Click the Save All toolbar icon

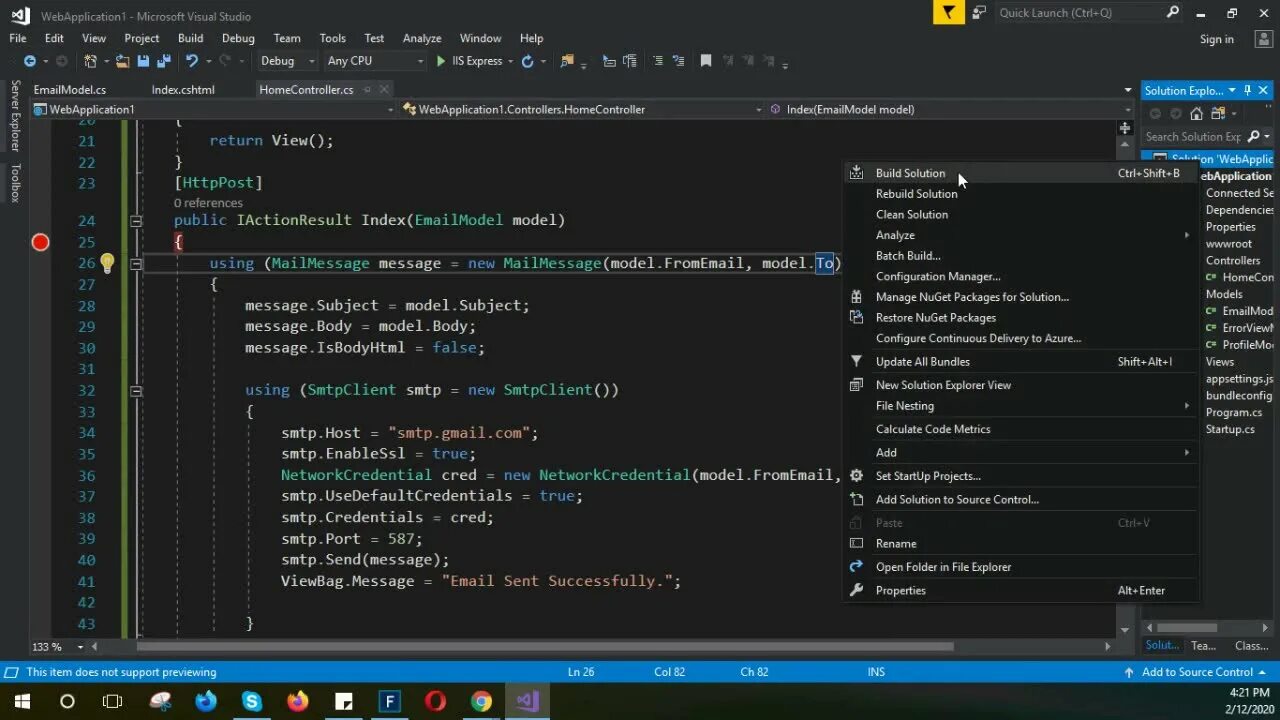tap(162, 61)
